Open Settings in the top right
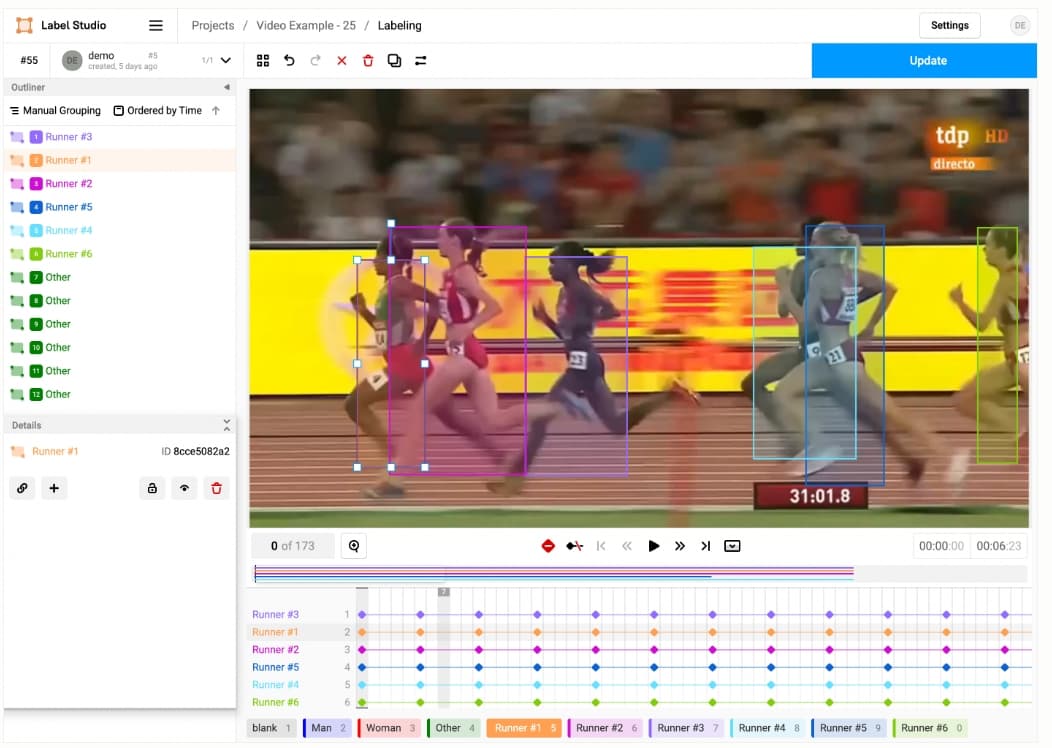This screenshot has width=1052, height=748. (948, 25)
